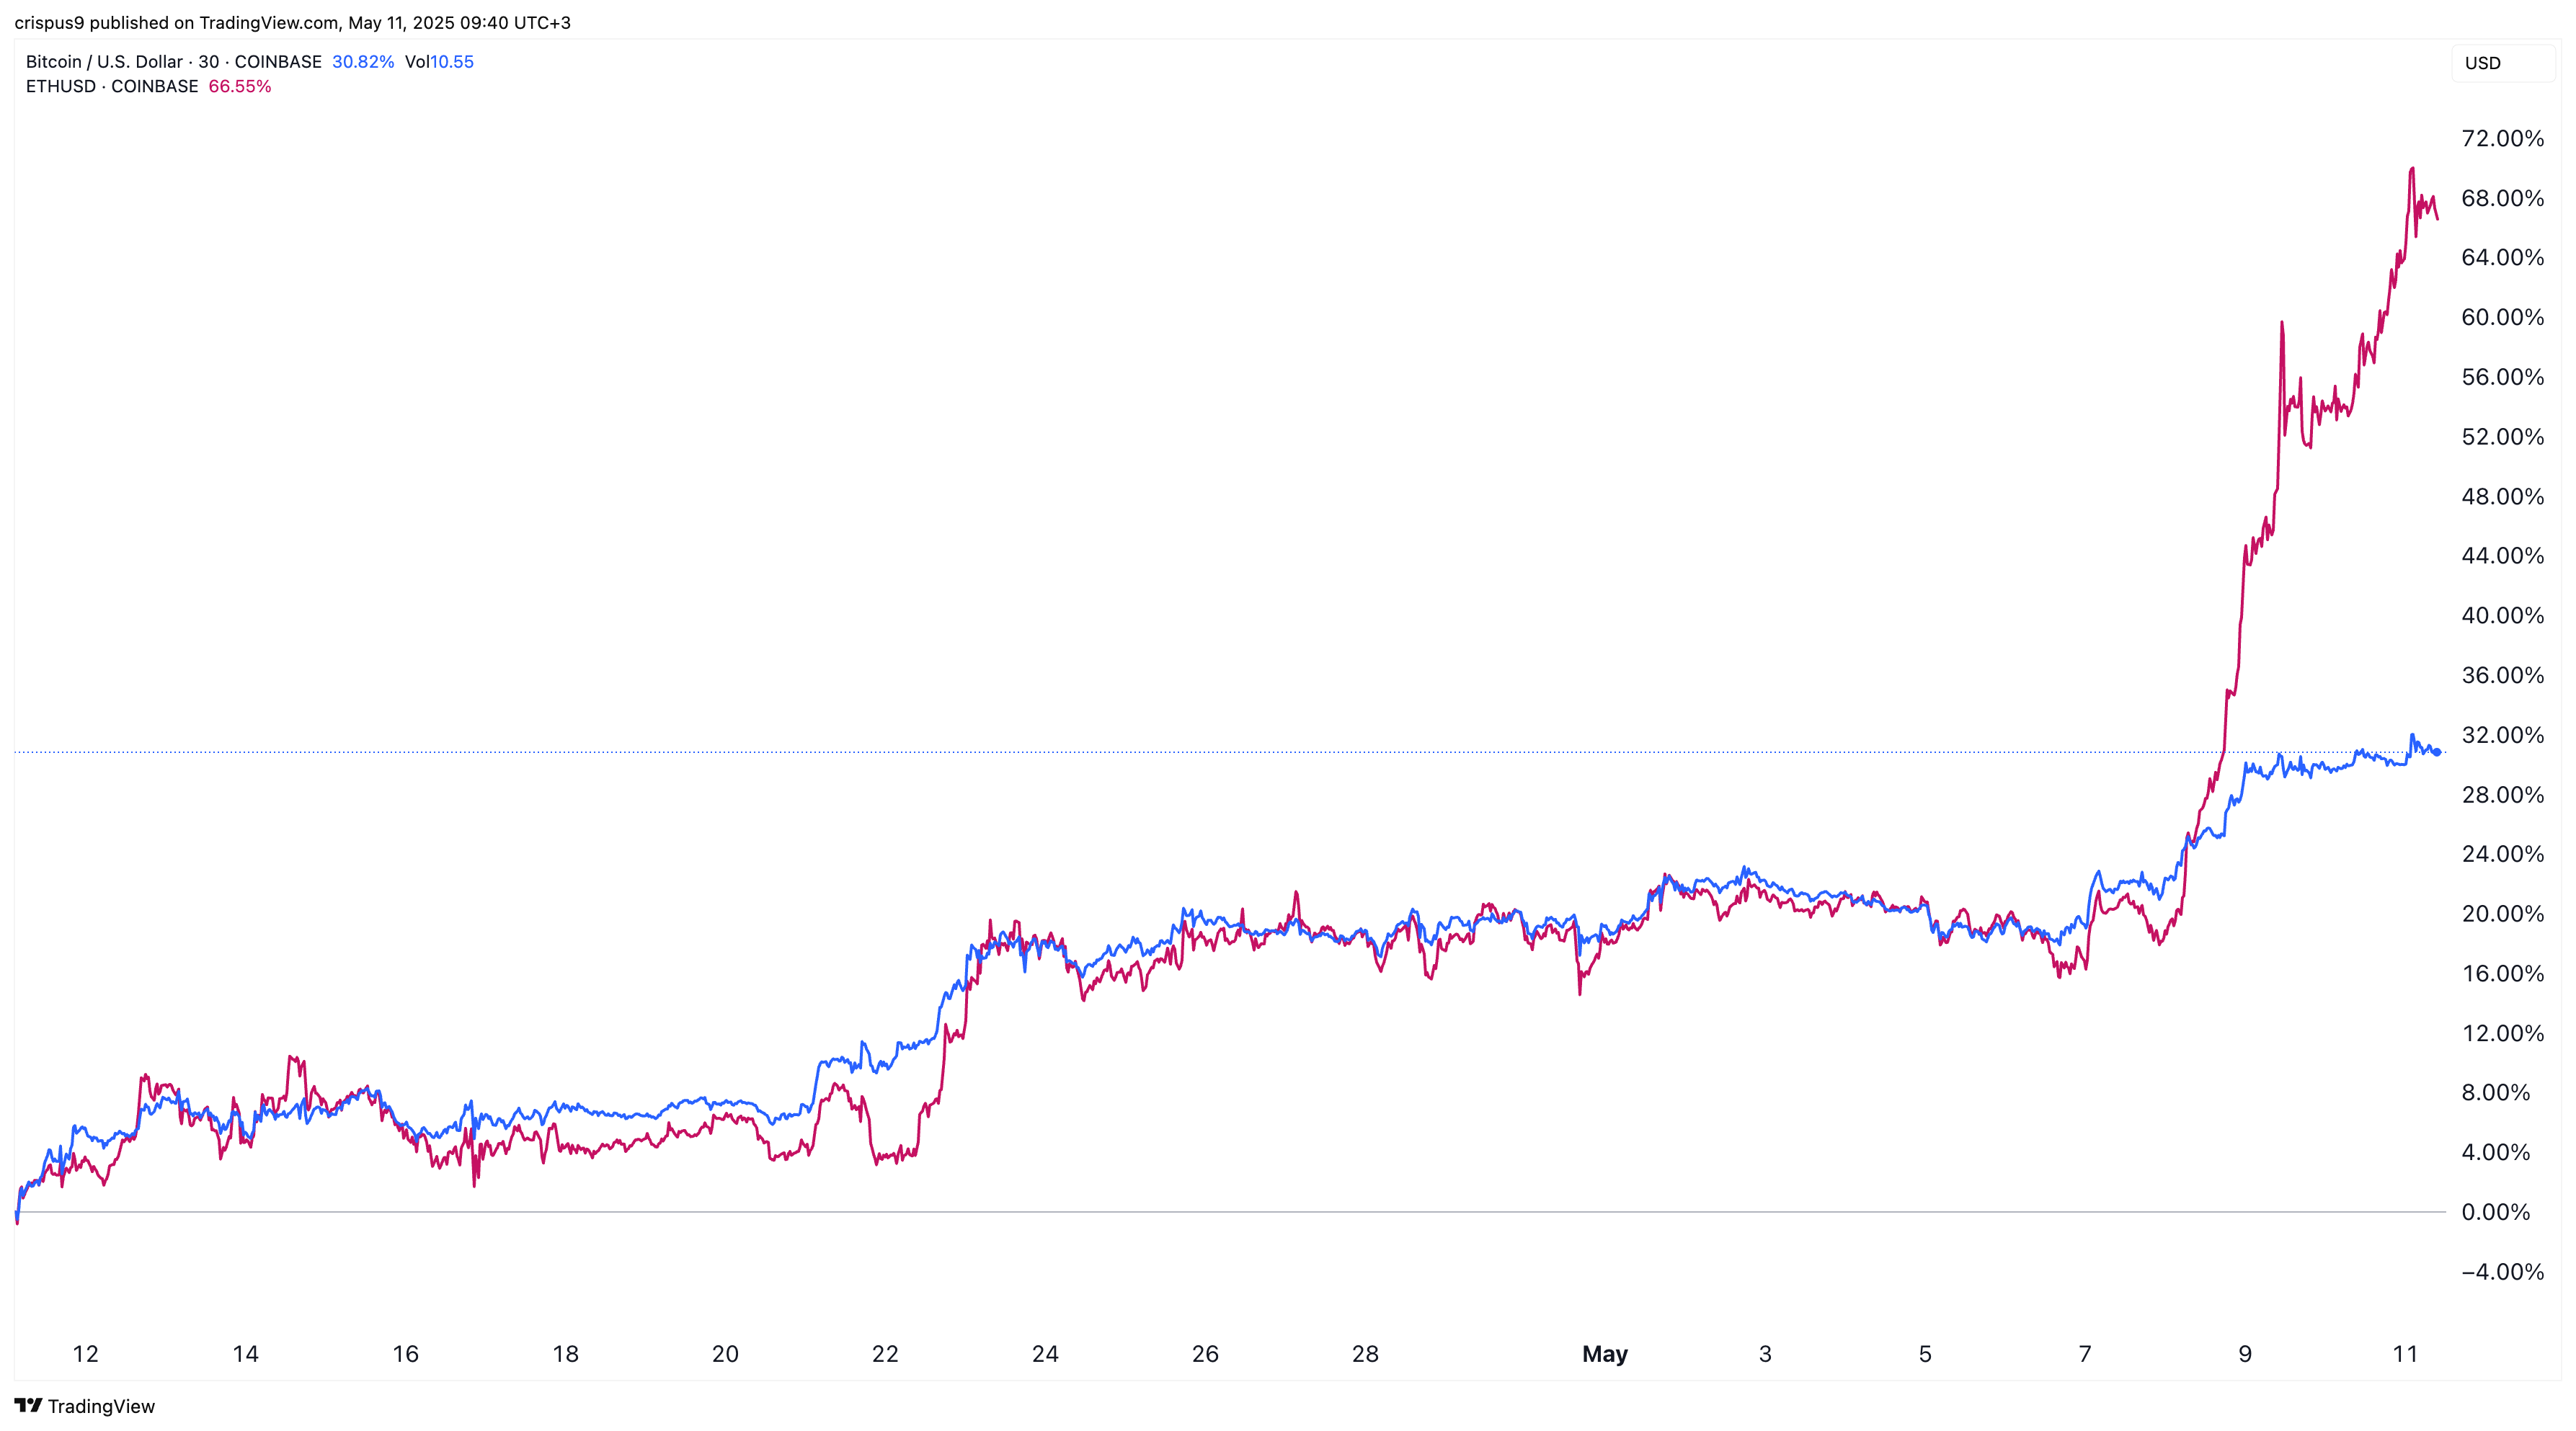The height and width of the screenshot is (1431, 2576).
Task: Click the blue 30.82% Bitcoin value
Action: (x=362, y=62)
